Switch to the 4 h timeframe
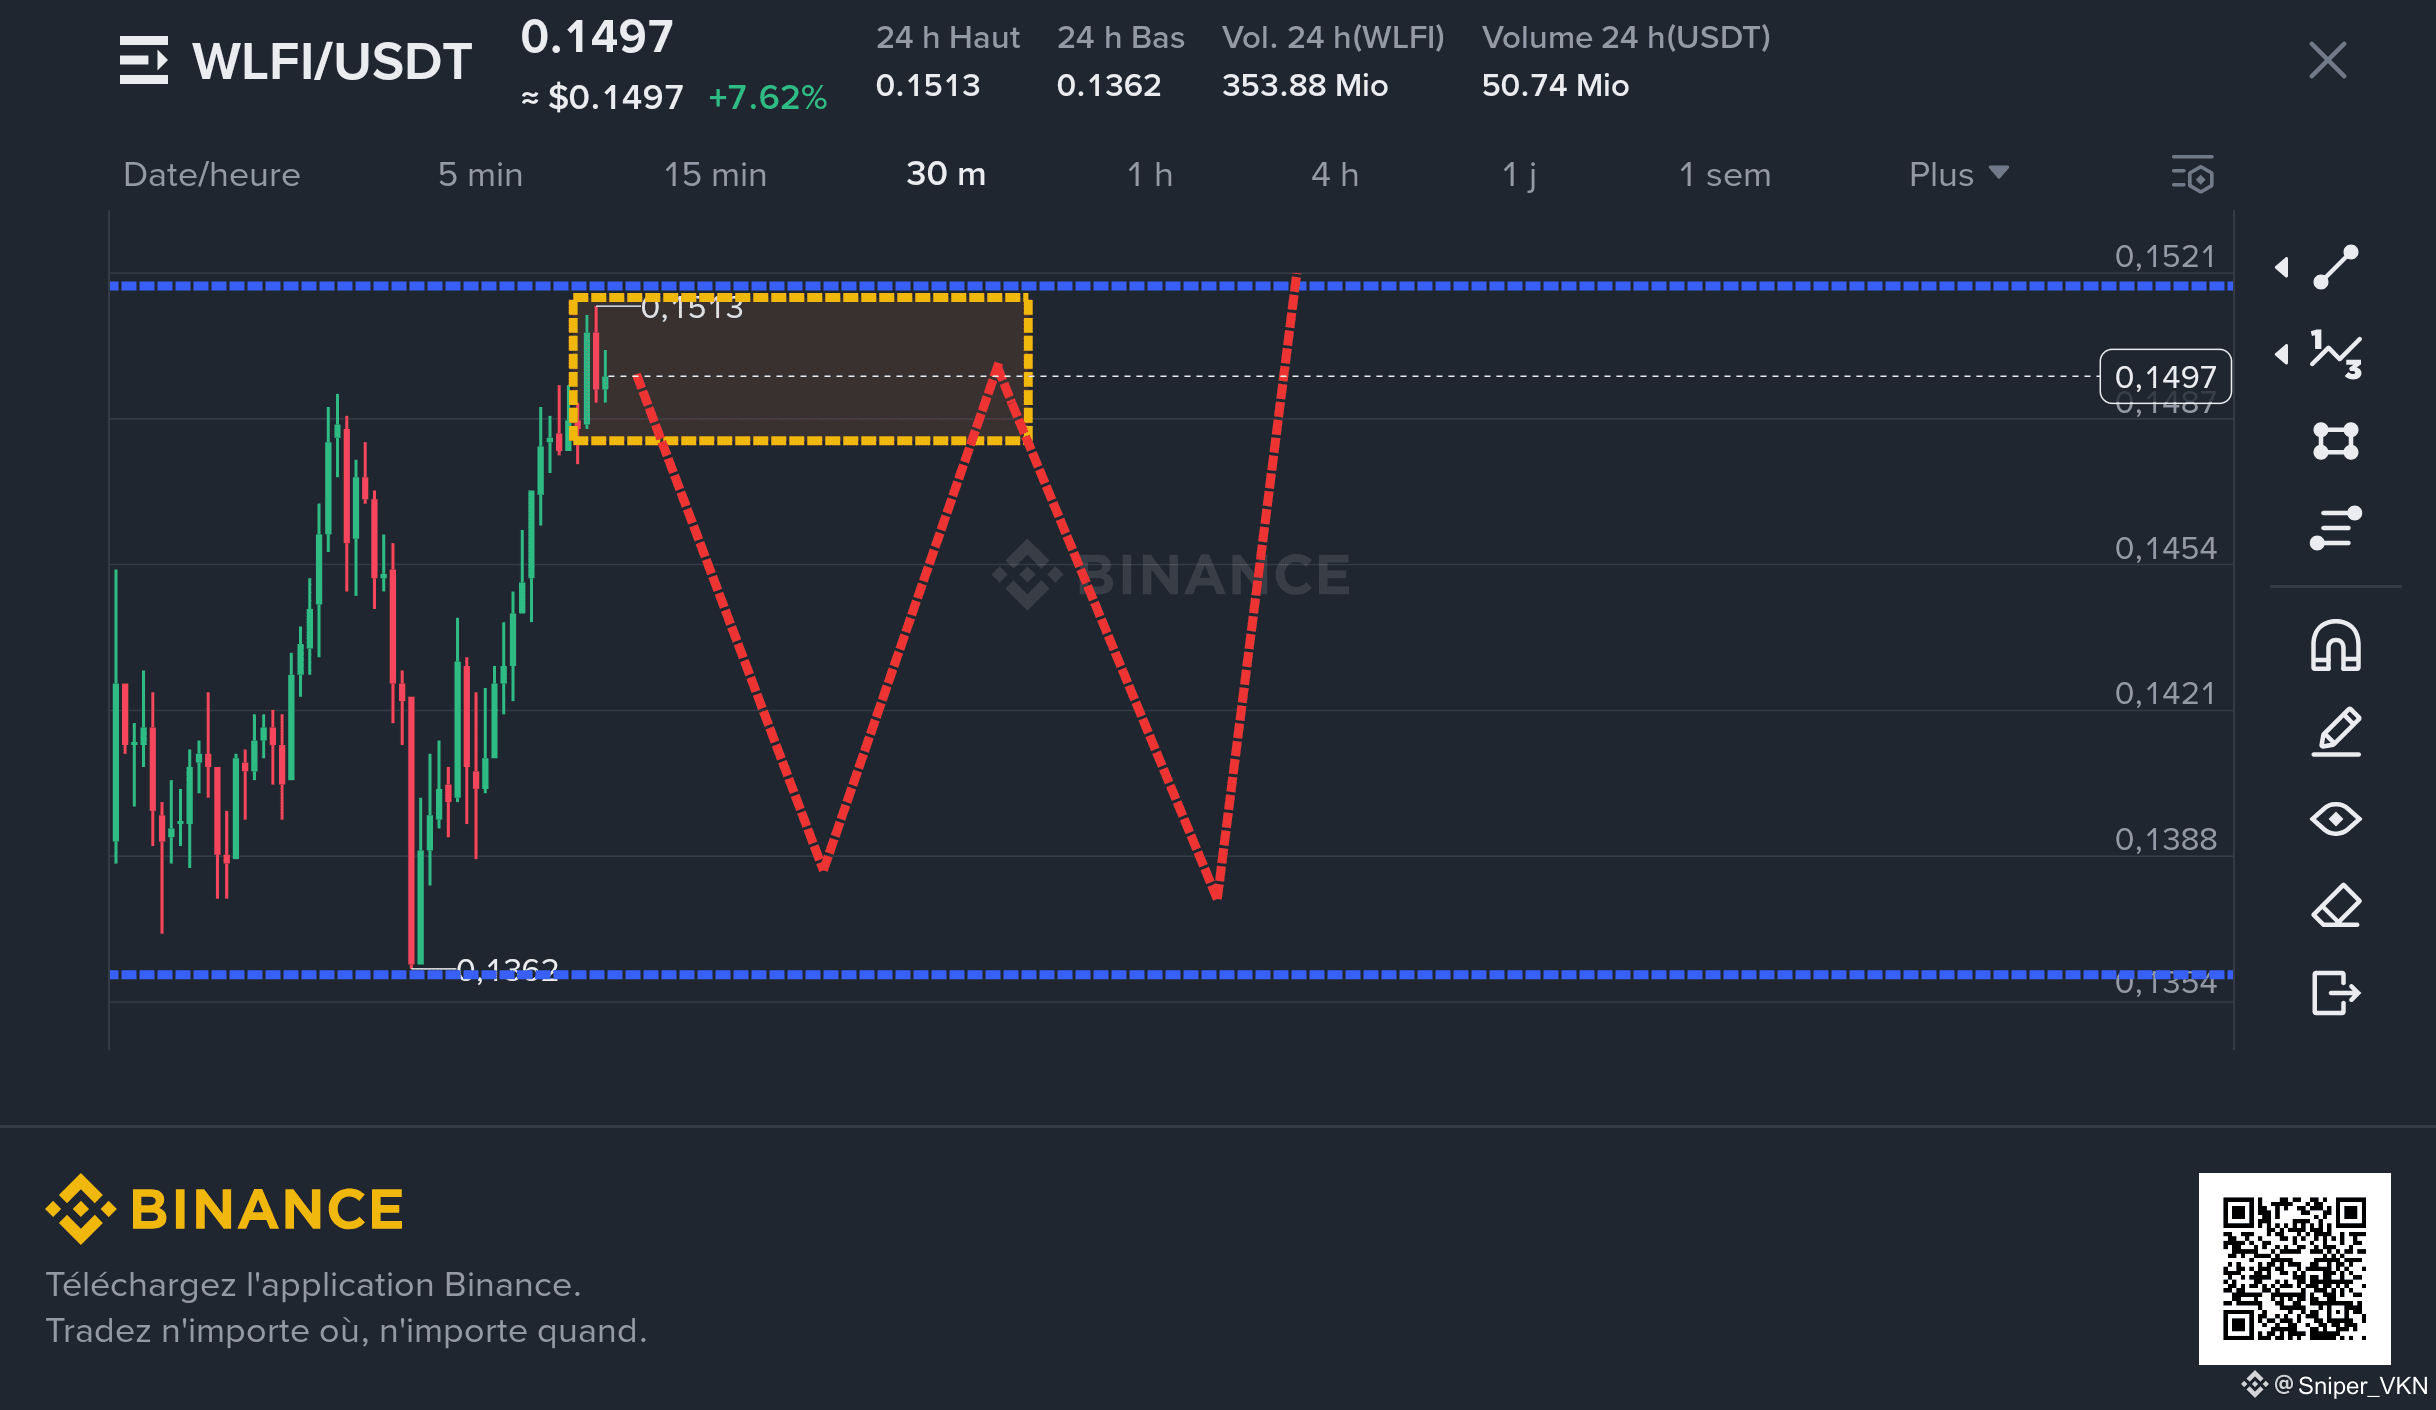 tap(1335, 174)
